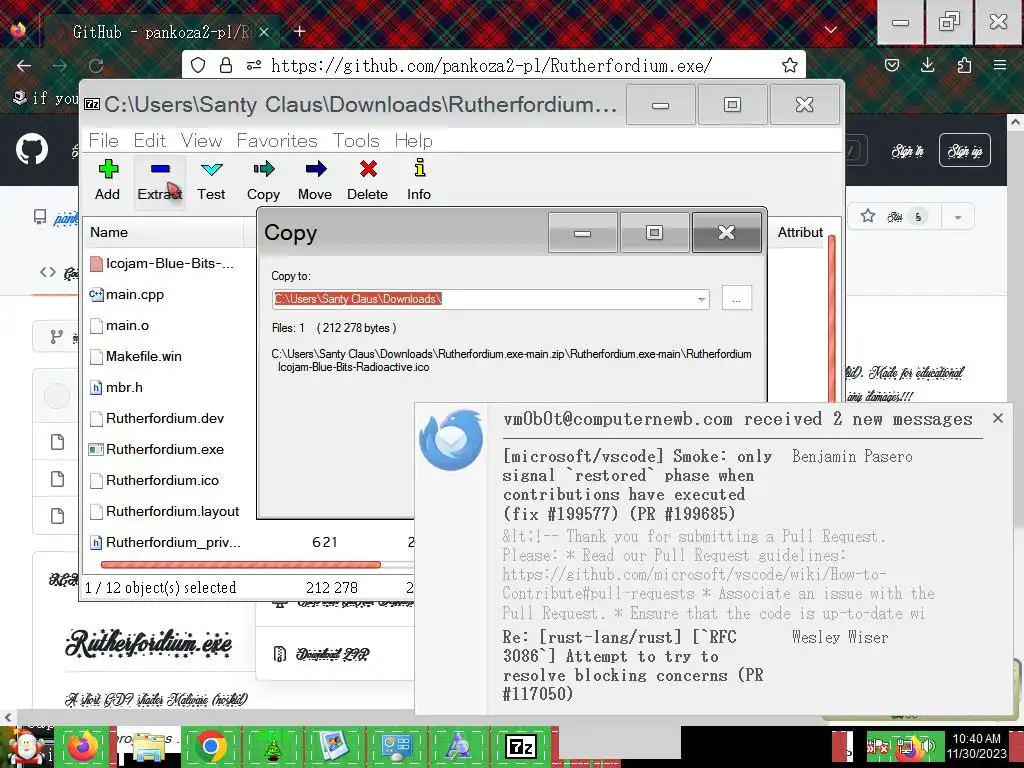Bookmark page with star icon in the address bar
This screenshot has width=1024, height=768.
790,65
